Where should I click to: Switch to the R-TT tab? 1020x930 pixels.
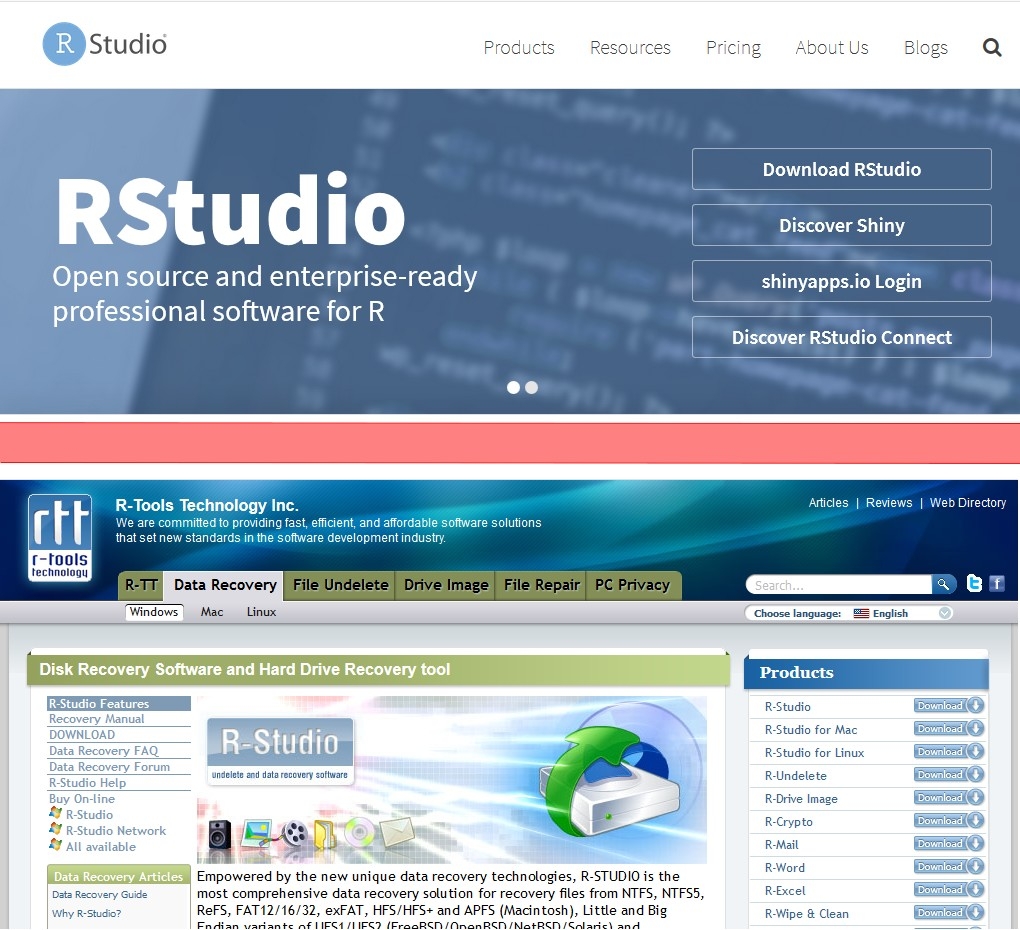[141, 585]
